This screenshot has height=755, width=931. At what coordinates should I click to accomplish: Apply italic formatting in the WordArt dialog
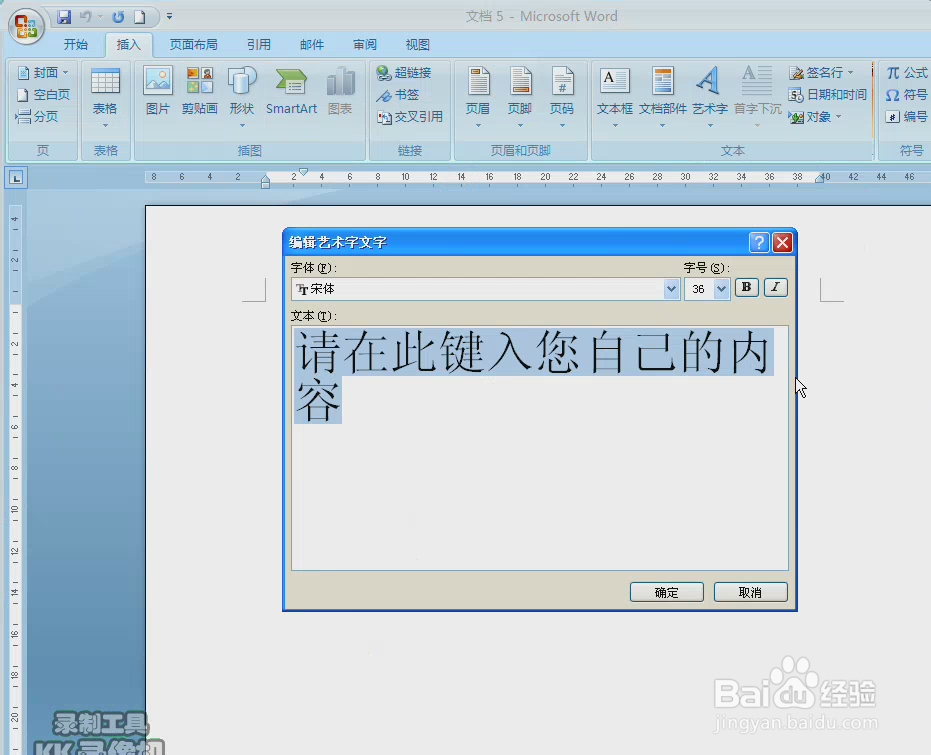coord(775,288)
